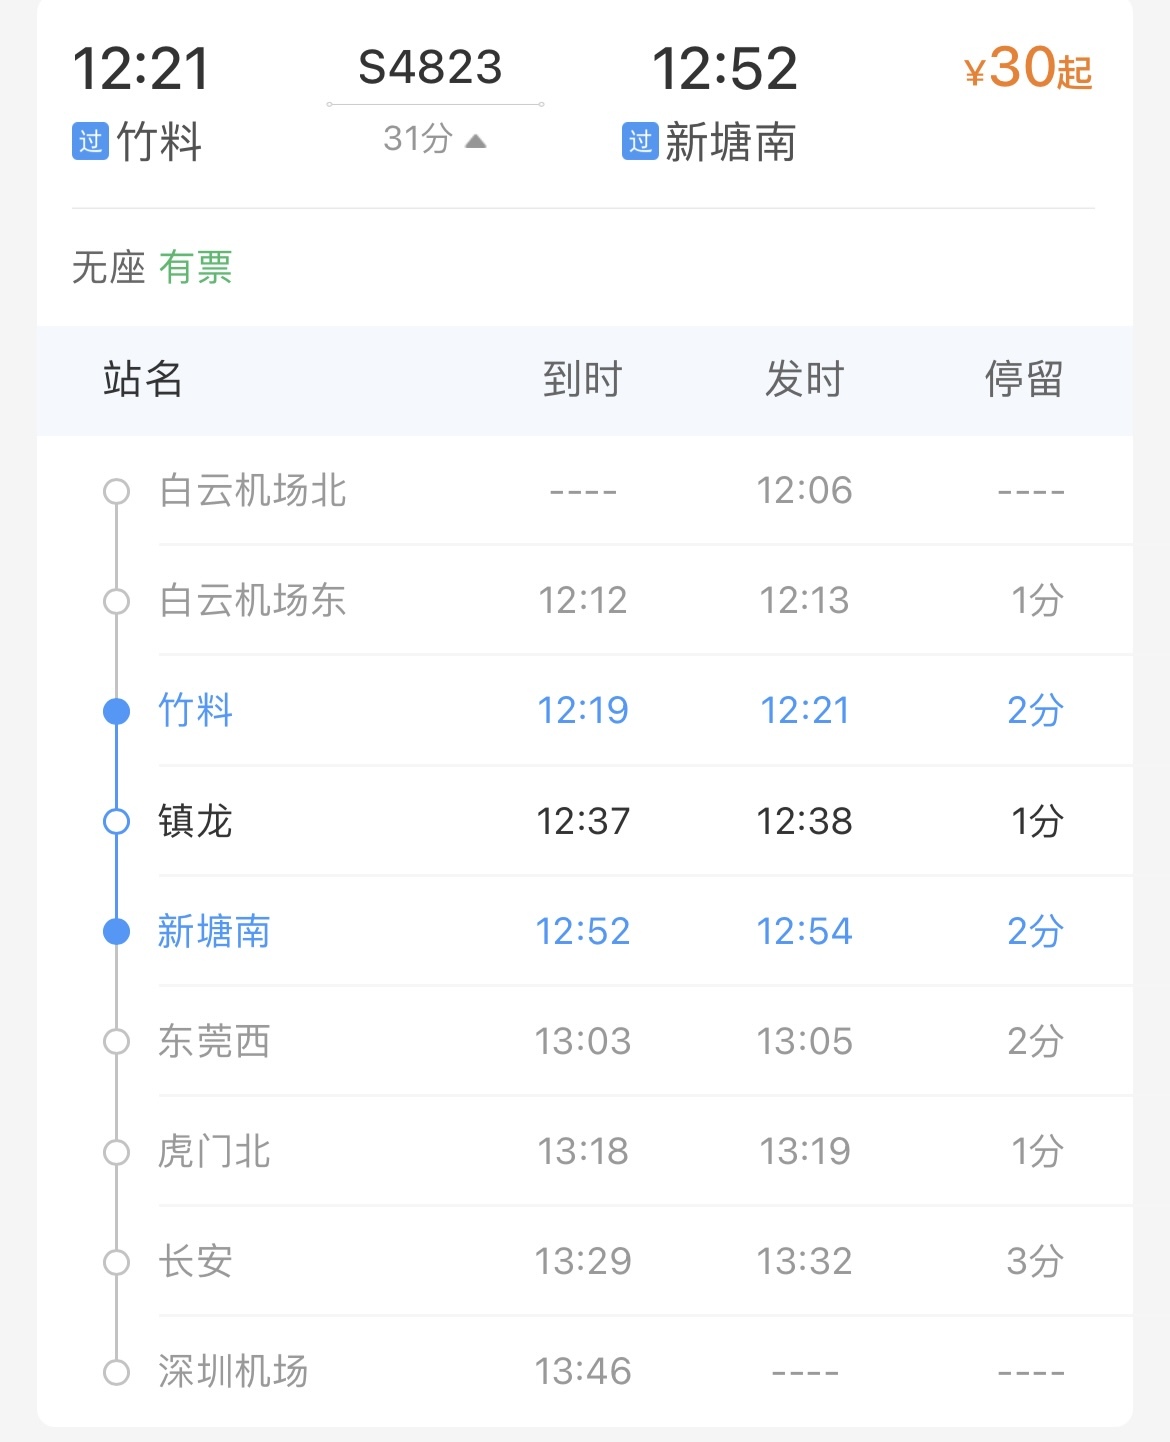Select the 长安 station row

click(x=585, y=1261)
